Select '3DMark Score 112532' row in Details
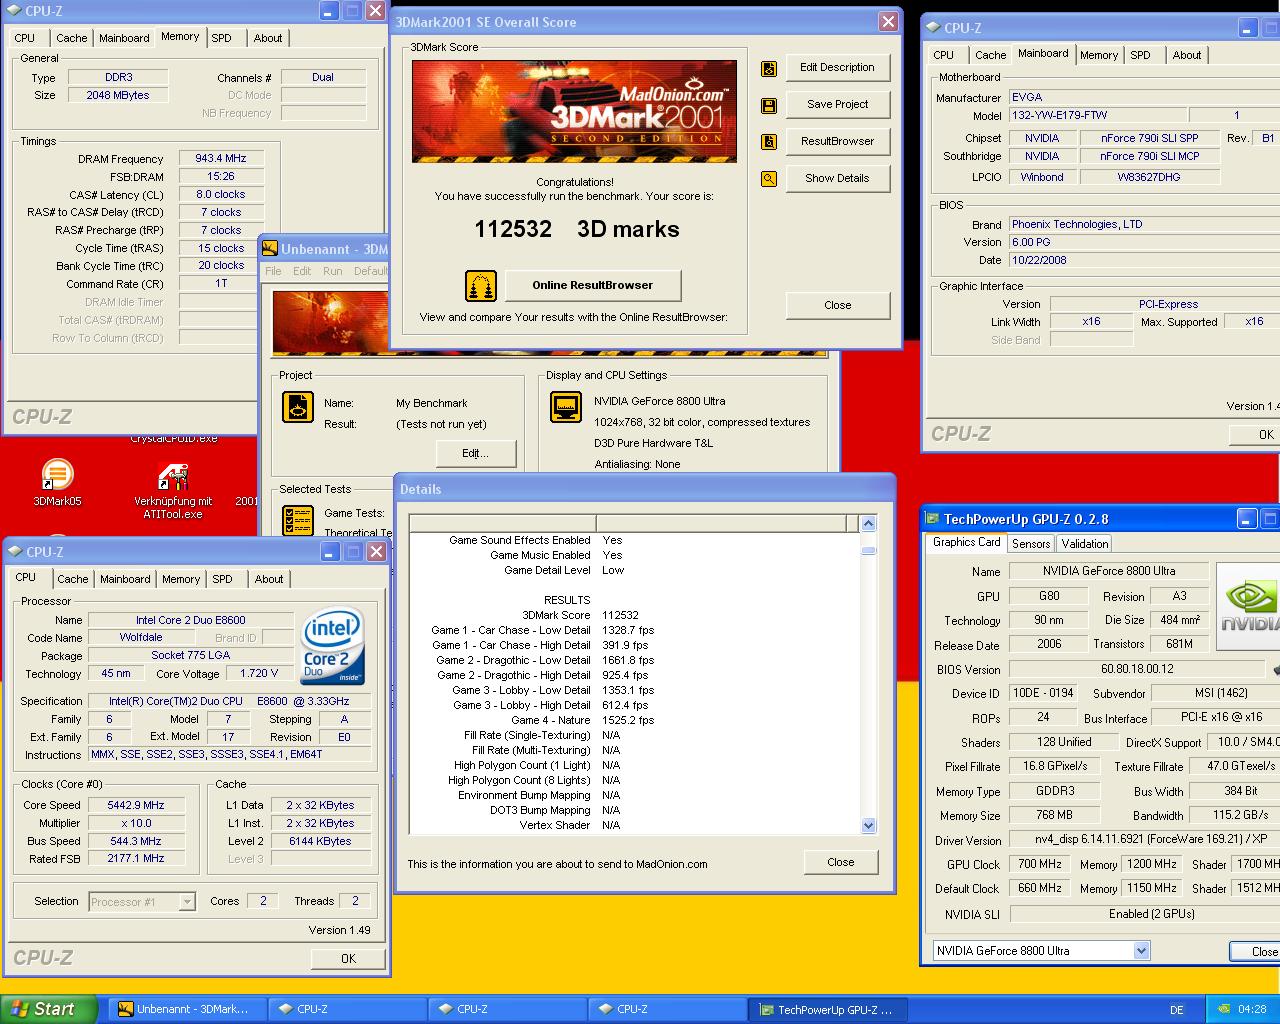The image size is (1280, 1024). click(x=634, y=616)
